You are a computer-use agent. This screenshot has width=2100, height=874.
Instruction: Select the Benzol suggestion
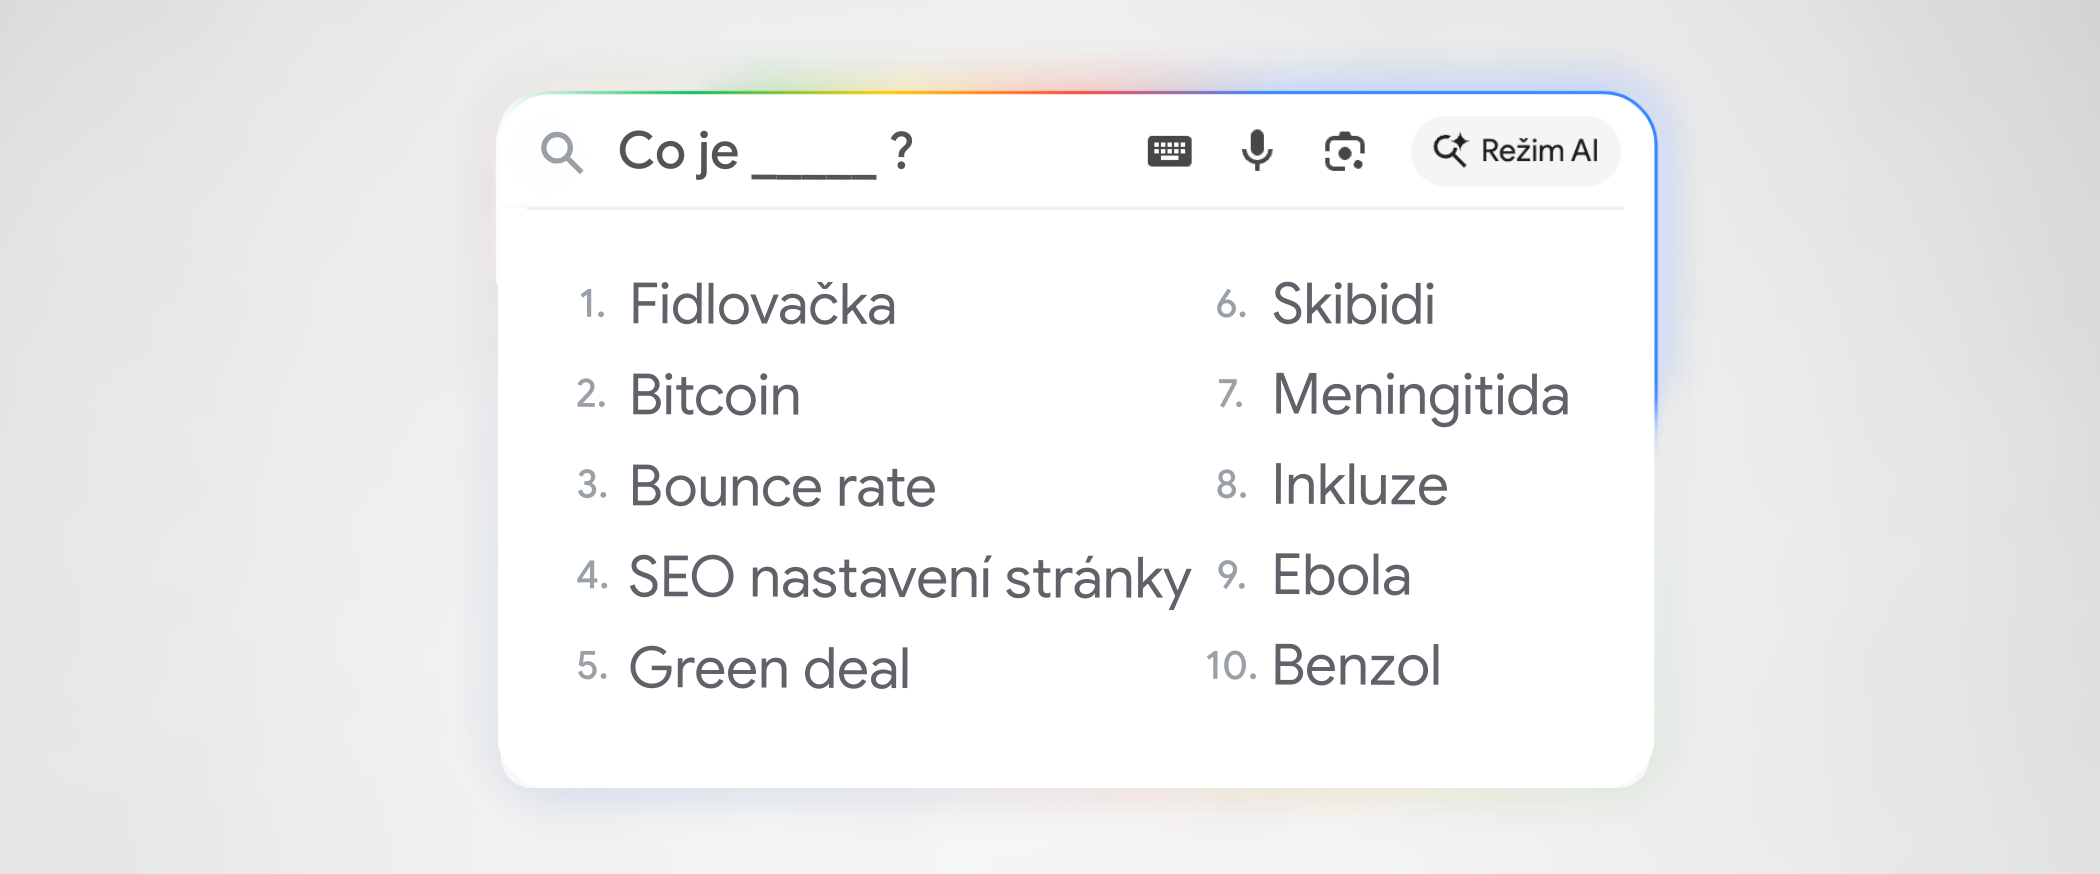(x=1356, y=666)
